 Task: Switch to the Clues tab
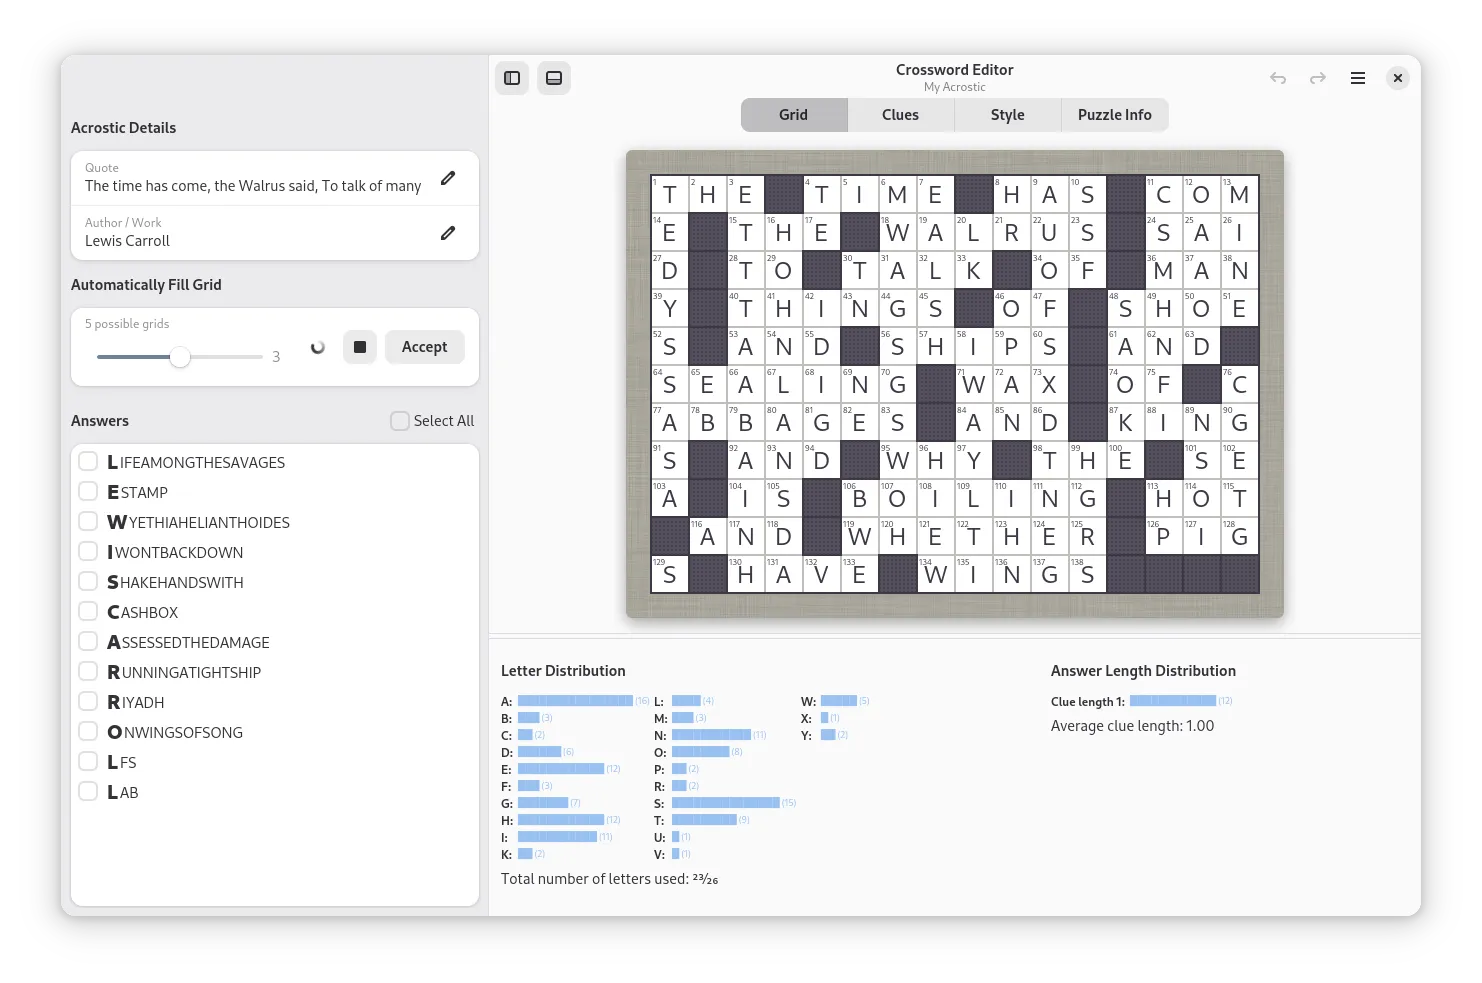(x=900, y=115)
